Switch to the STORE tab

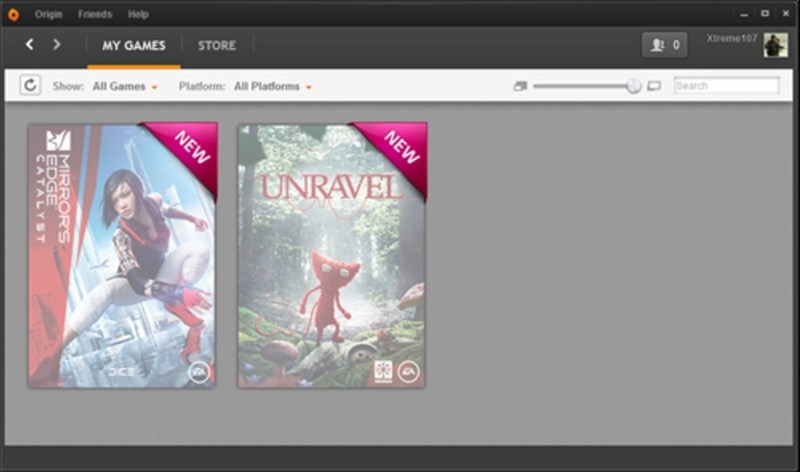coord(217,45)
